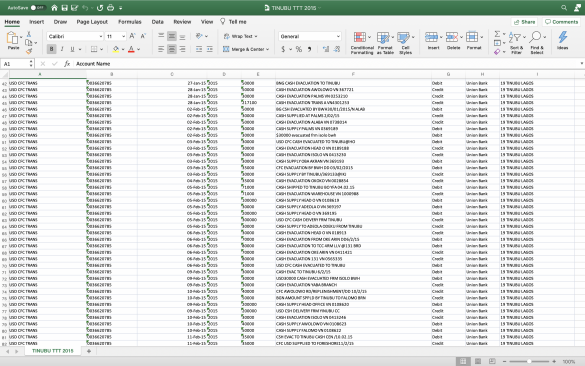This screenshot has width=585, height=366.
Task: Click the zoom slider in status bar
Action: coord(529,361)
